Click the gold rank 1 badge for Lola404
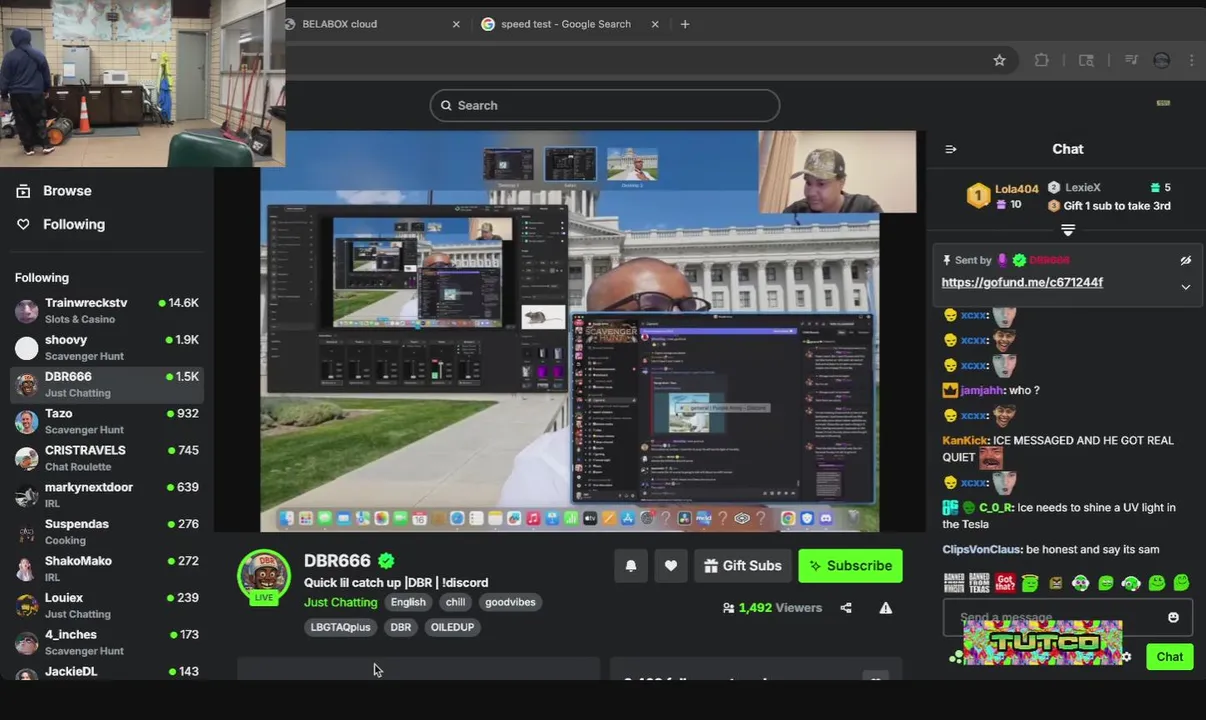The width and height of the screenshot is (1206, 720). pyautogui.click(x=978, y=196)
